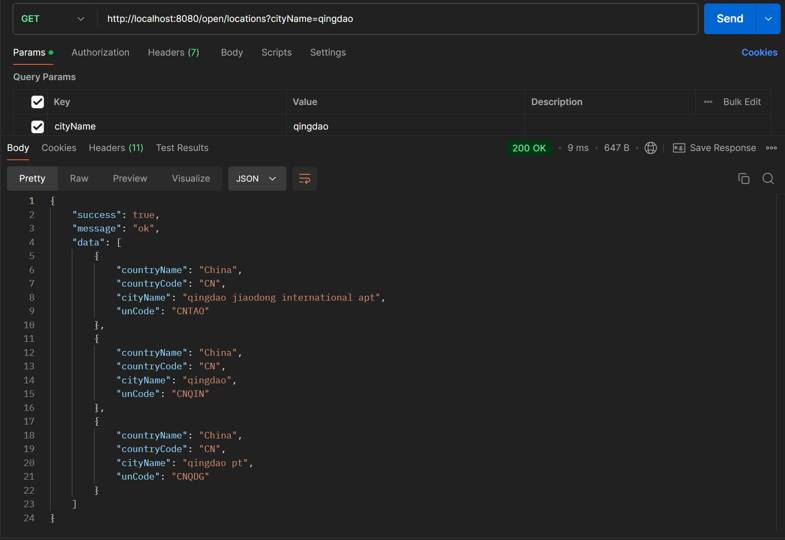Copy the response body with copy icon
Image resolution: width=785 pixels, height=540 pixels.
coord(743,179)
